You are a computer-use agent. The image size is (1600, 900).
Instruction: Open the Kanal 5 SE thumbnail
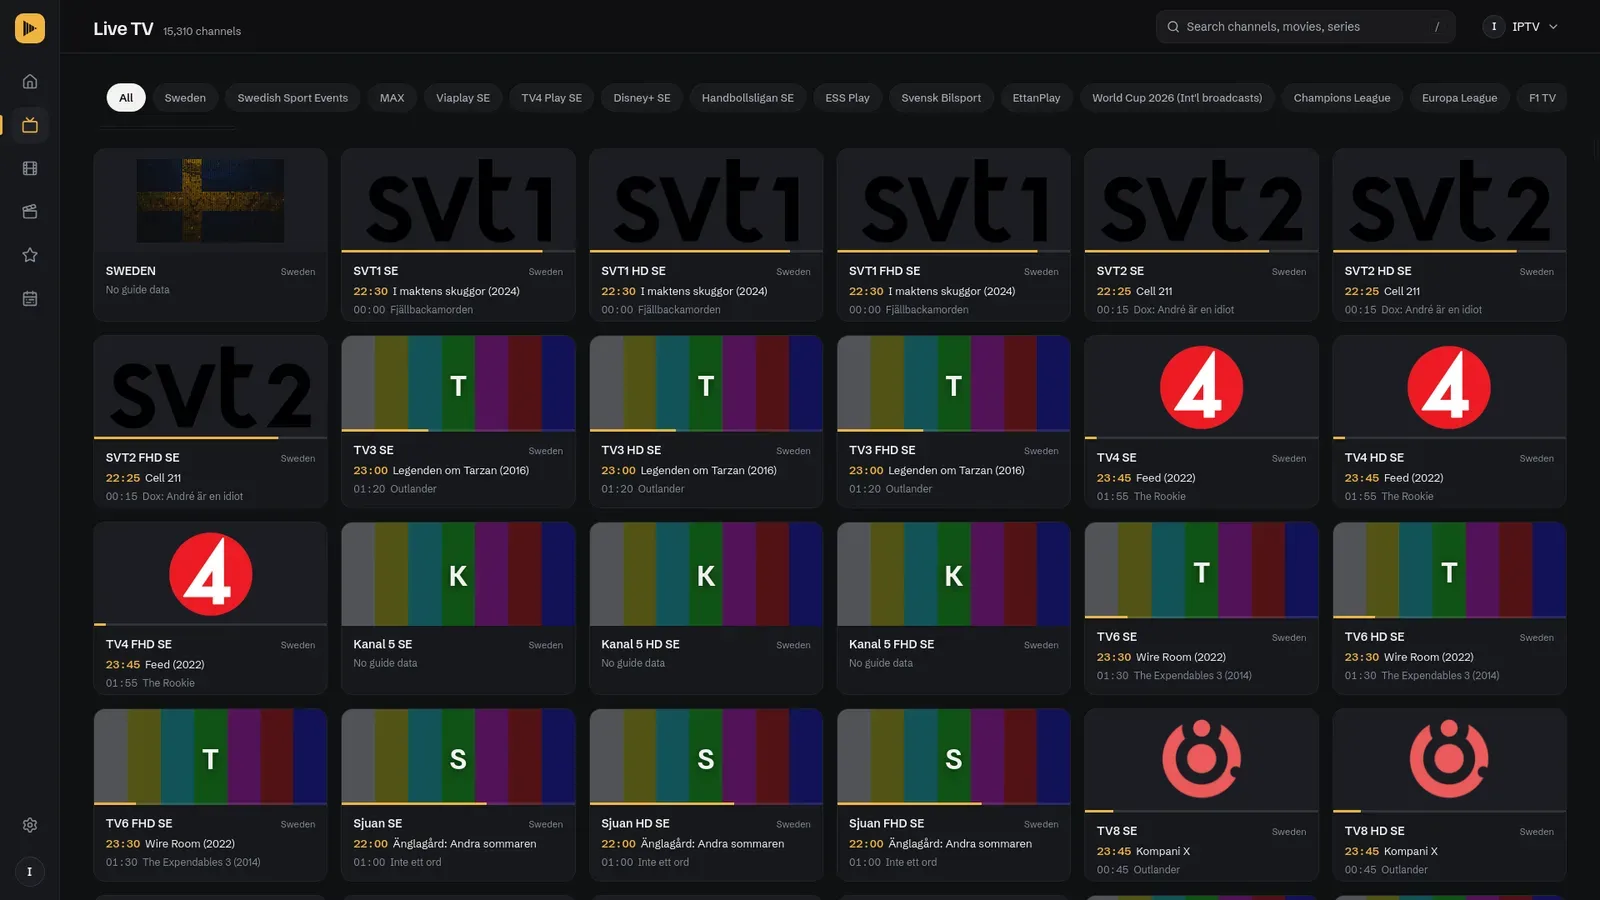[x=458, y=574]
